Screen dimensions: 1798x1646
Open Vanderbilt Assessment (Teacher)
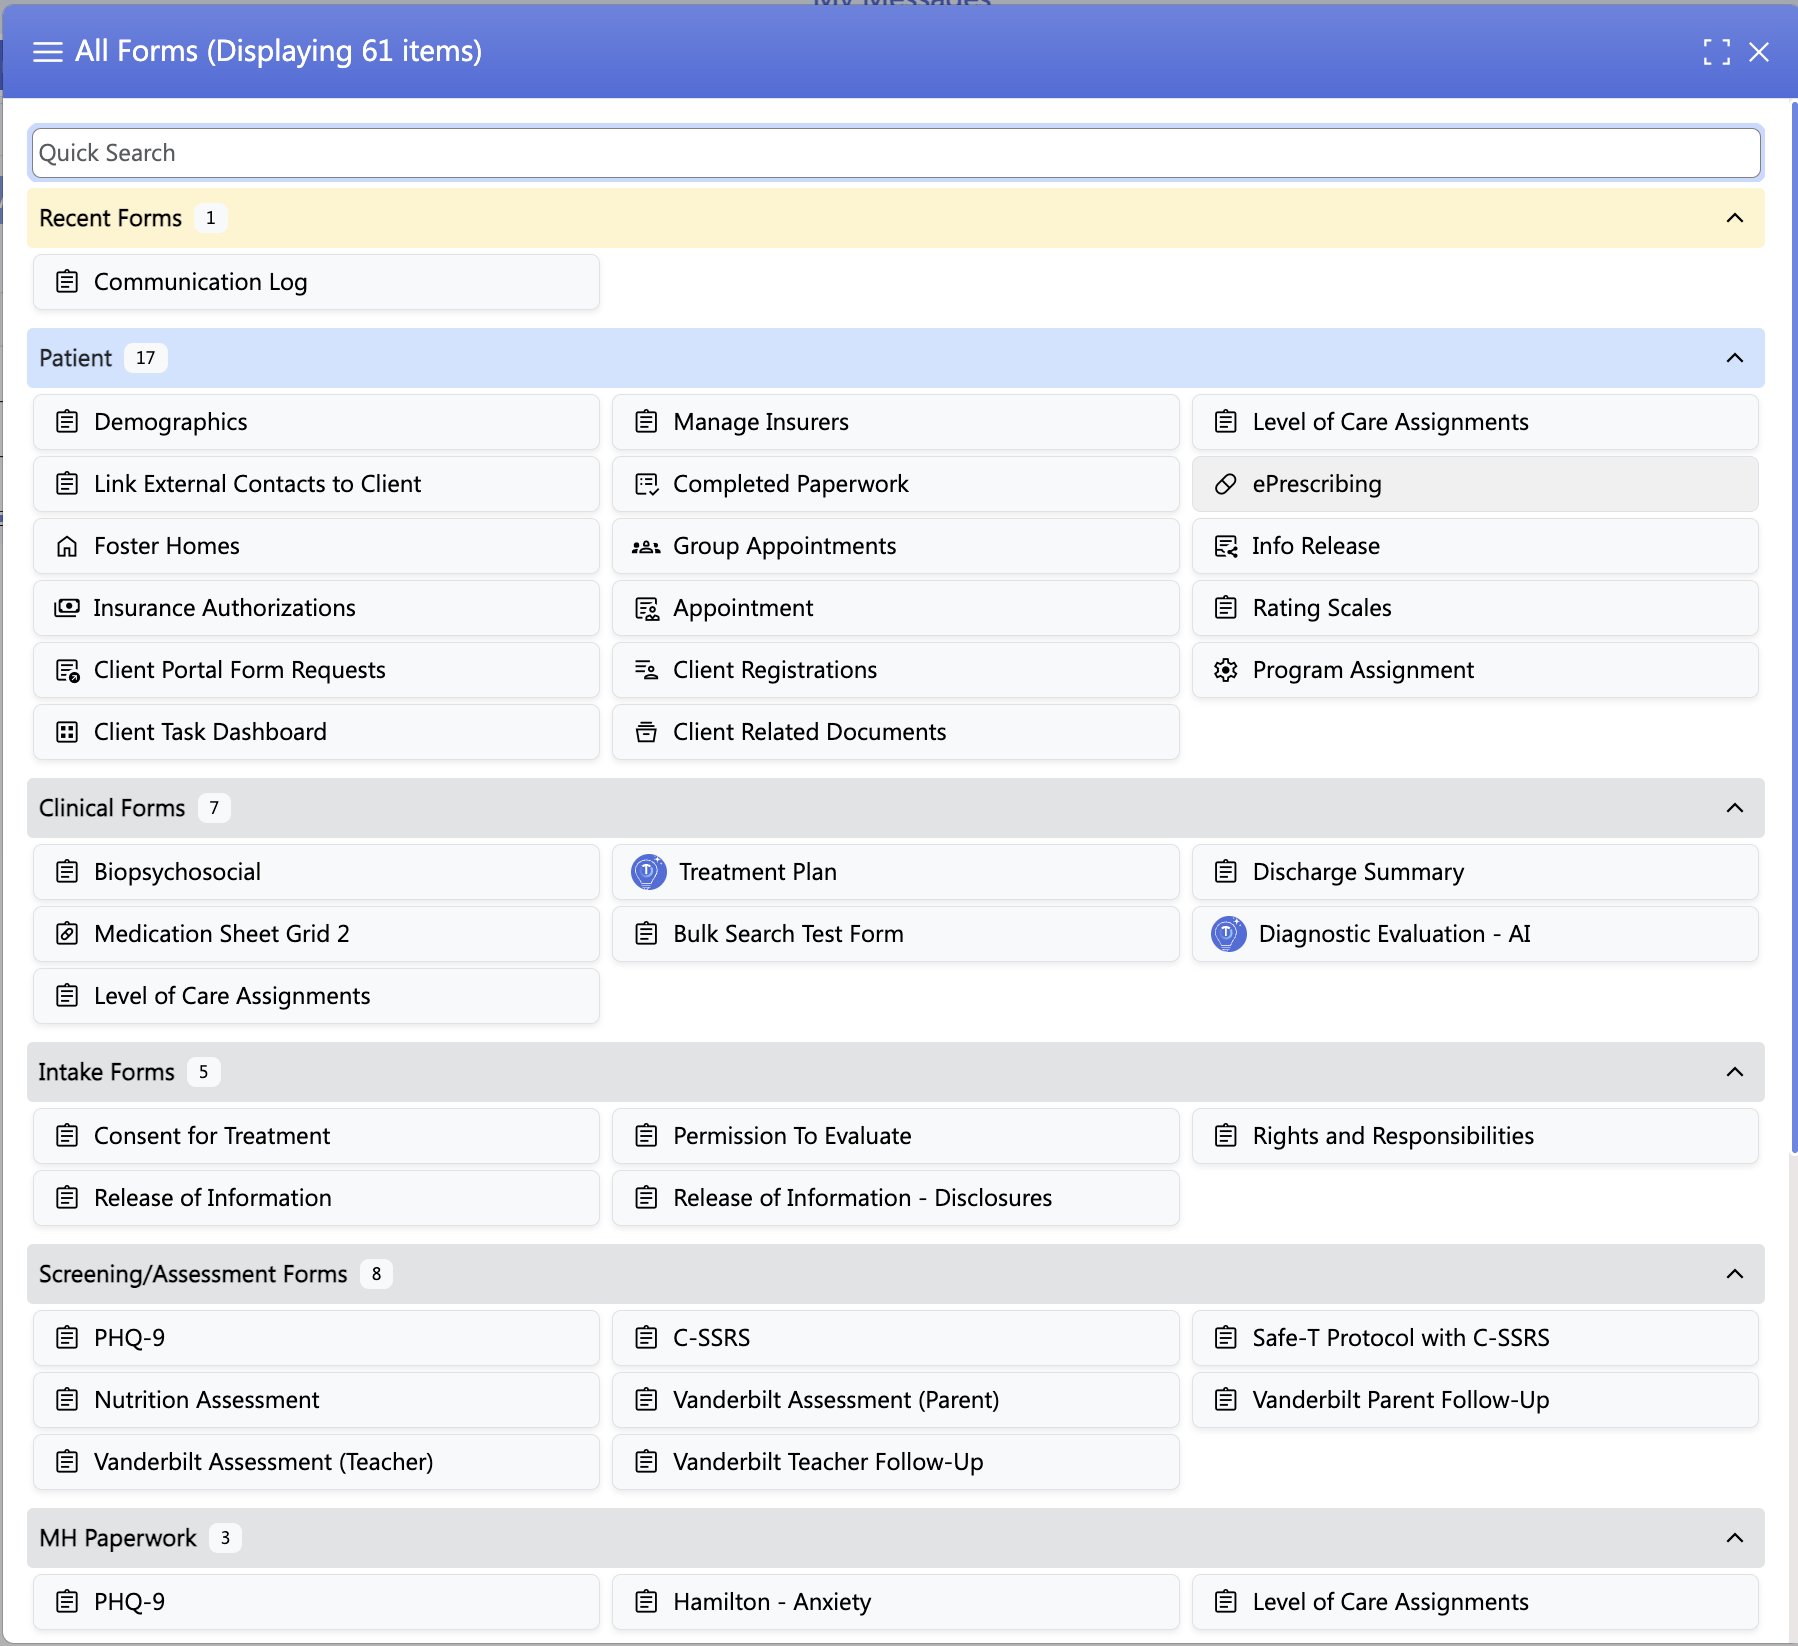316,1462
